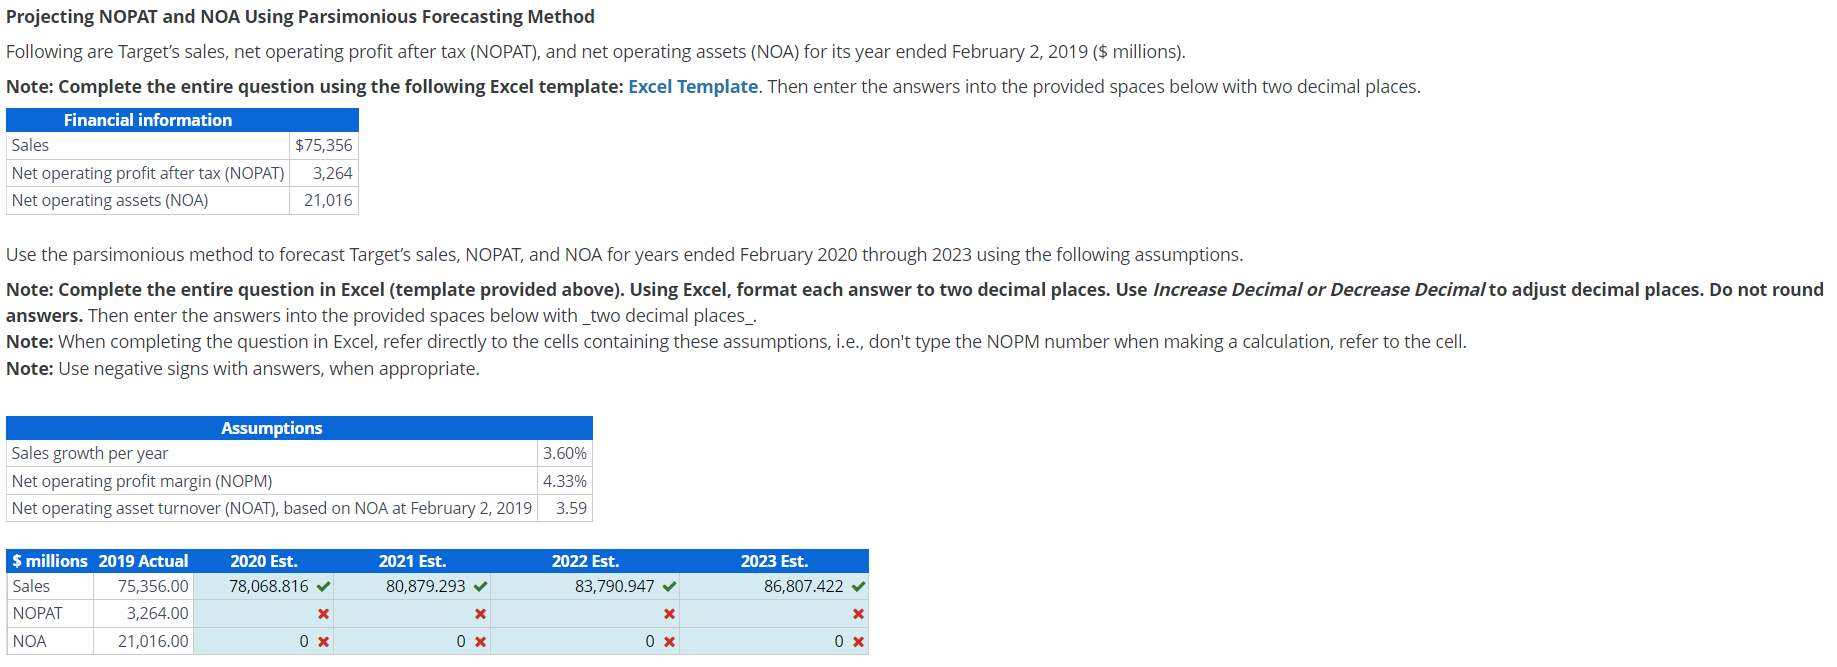The width and height of the screenshot is (1837, 667).
Task: Click the 2019 Actual Sales value 75,356.00
Action: (x=153, y=585)
